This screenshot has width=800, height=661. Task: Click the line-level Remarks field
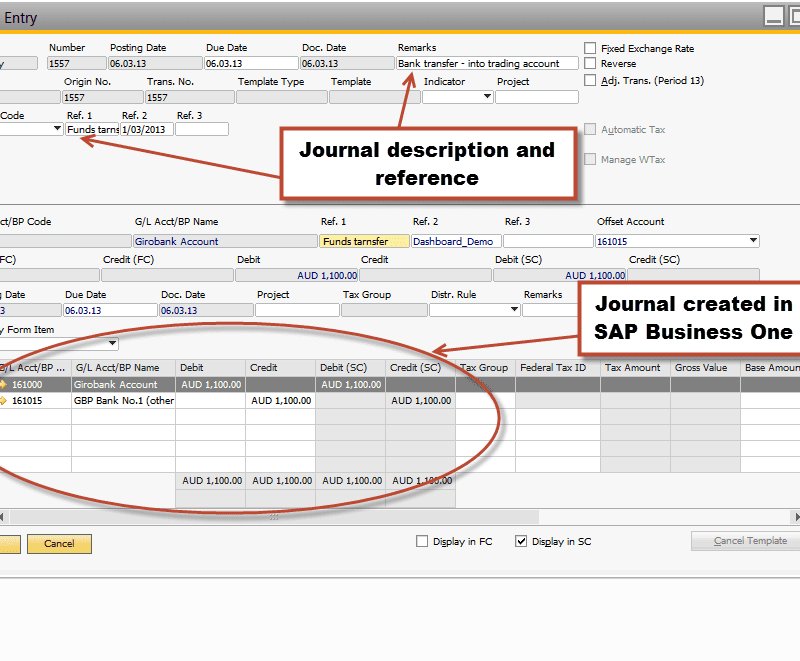[551, 310]
